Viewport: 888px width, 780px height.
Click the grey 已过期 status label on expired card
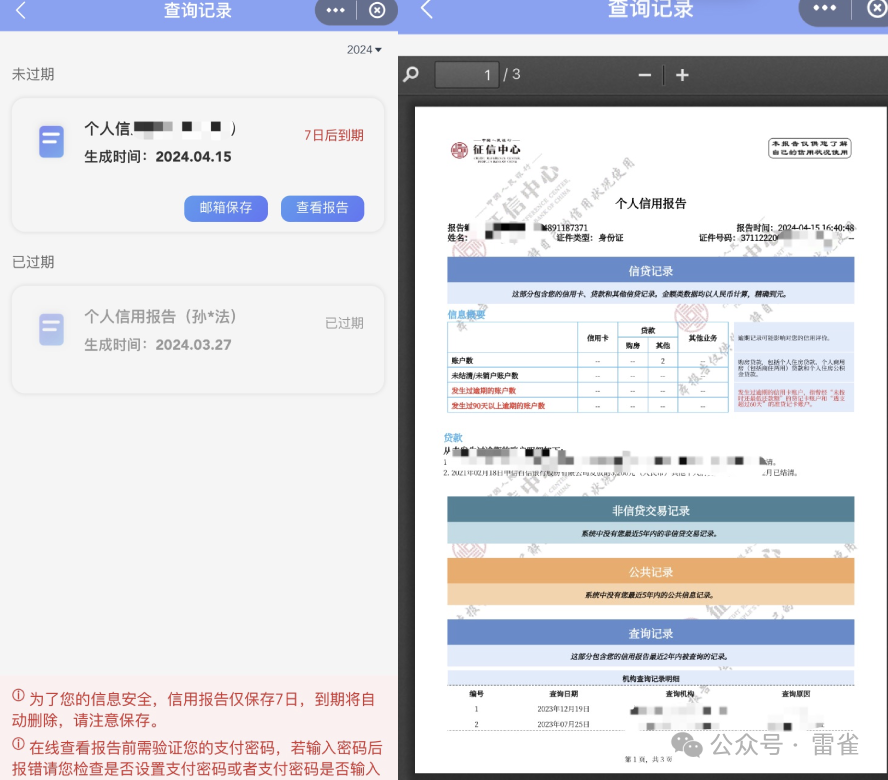point(344,323)
